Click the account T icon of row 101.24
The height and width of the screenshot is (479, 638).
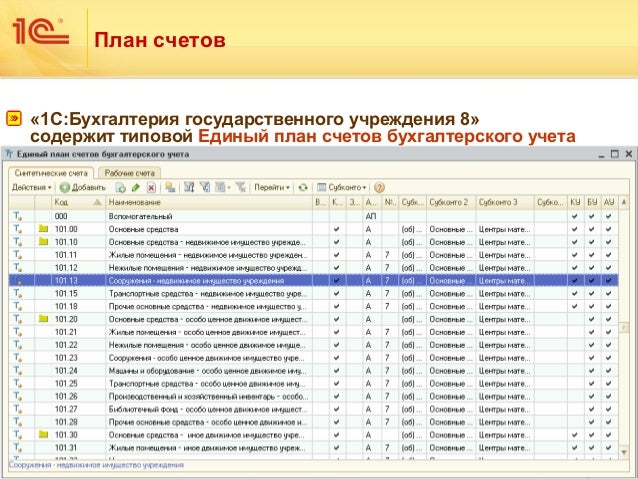point(17,370)
